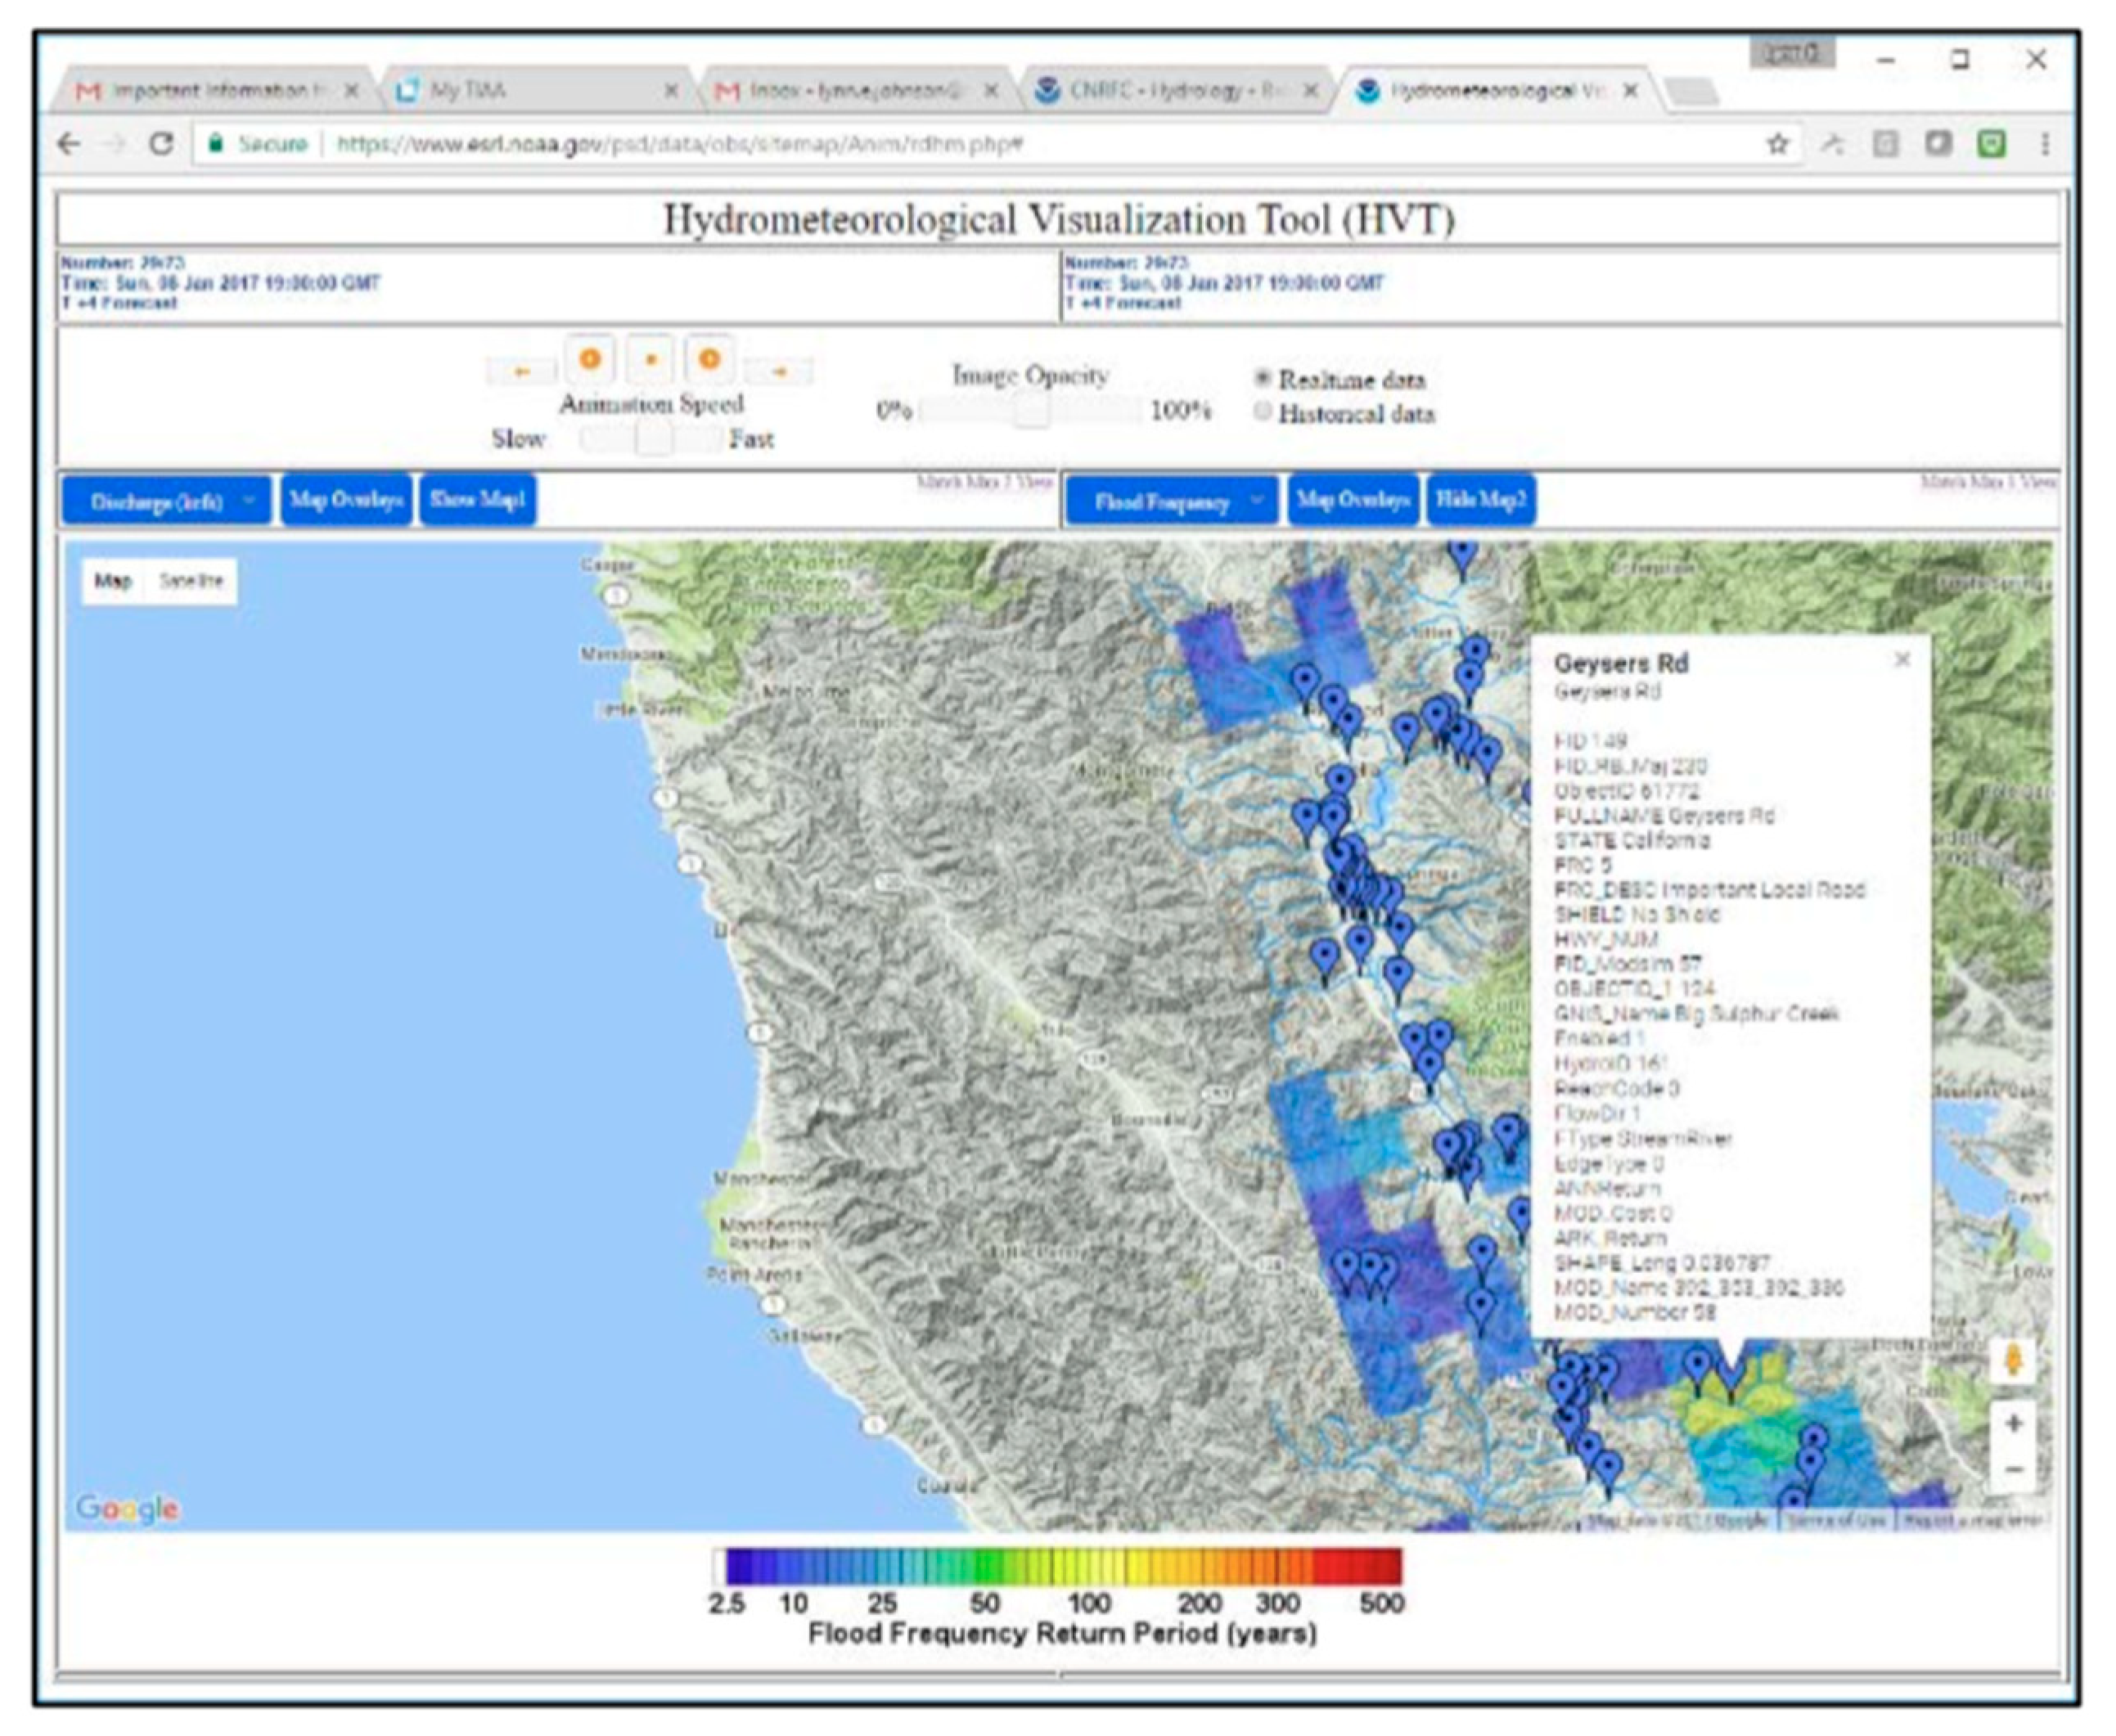The width and height of the screenshot is (2116, 1736).
Task: Click the Show Map1 button
Action: pyautogui.click(x=477, y=499)
